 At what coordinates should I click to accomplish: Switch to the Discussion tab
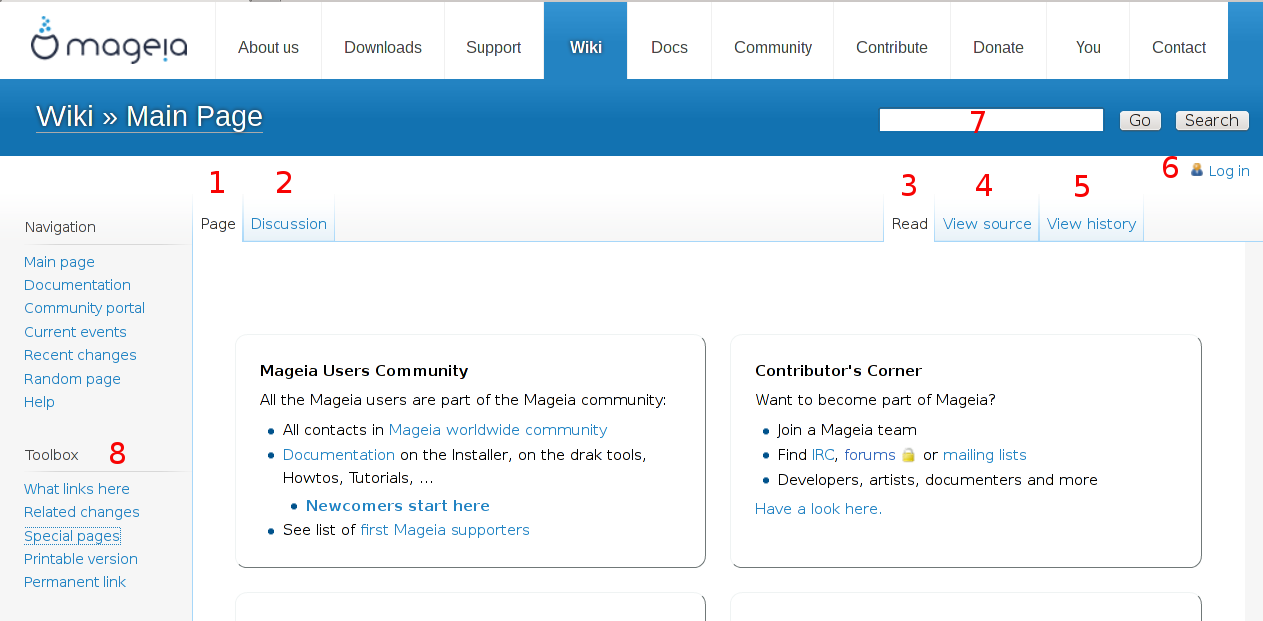[289, 224]
